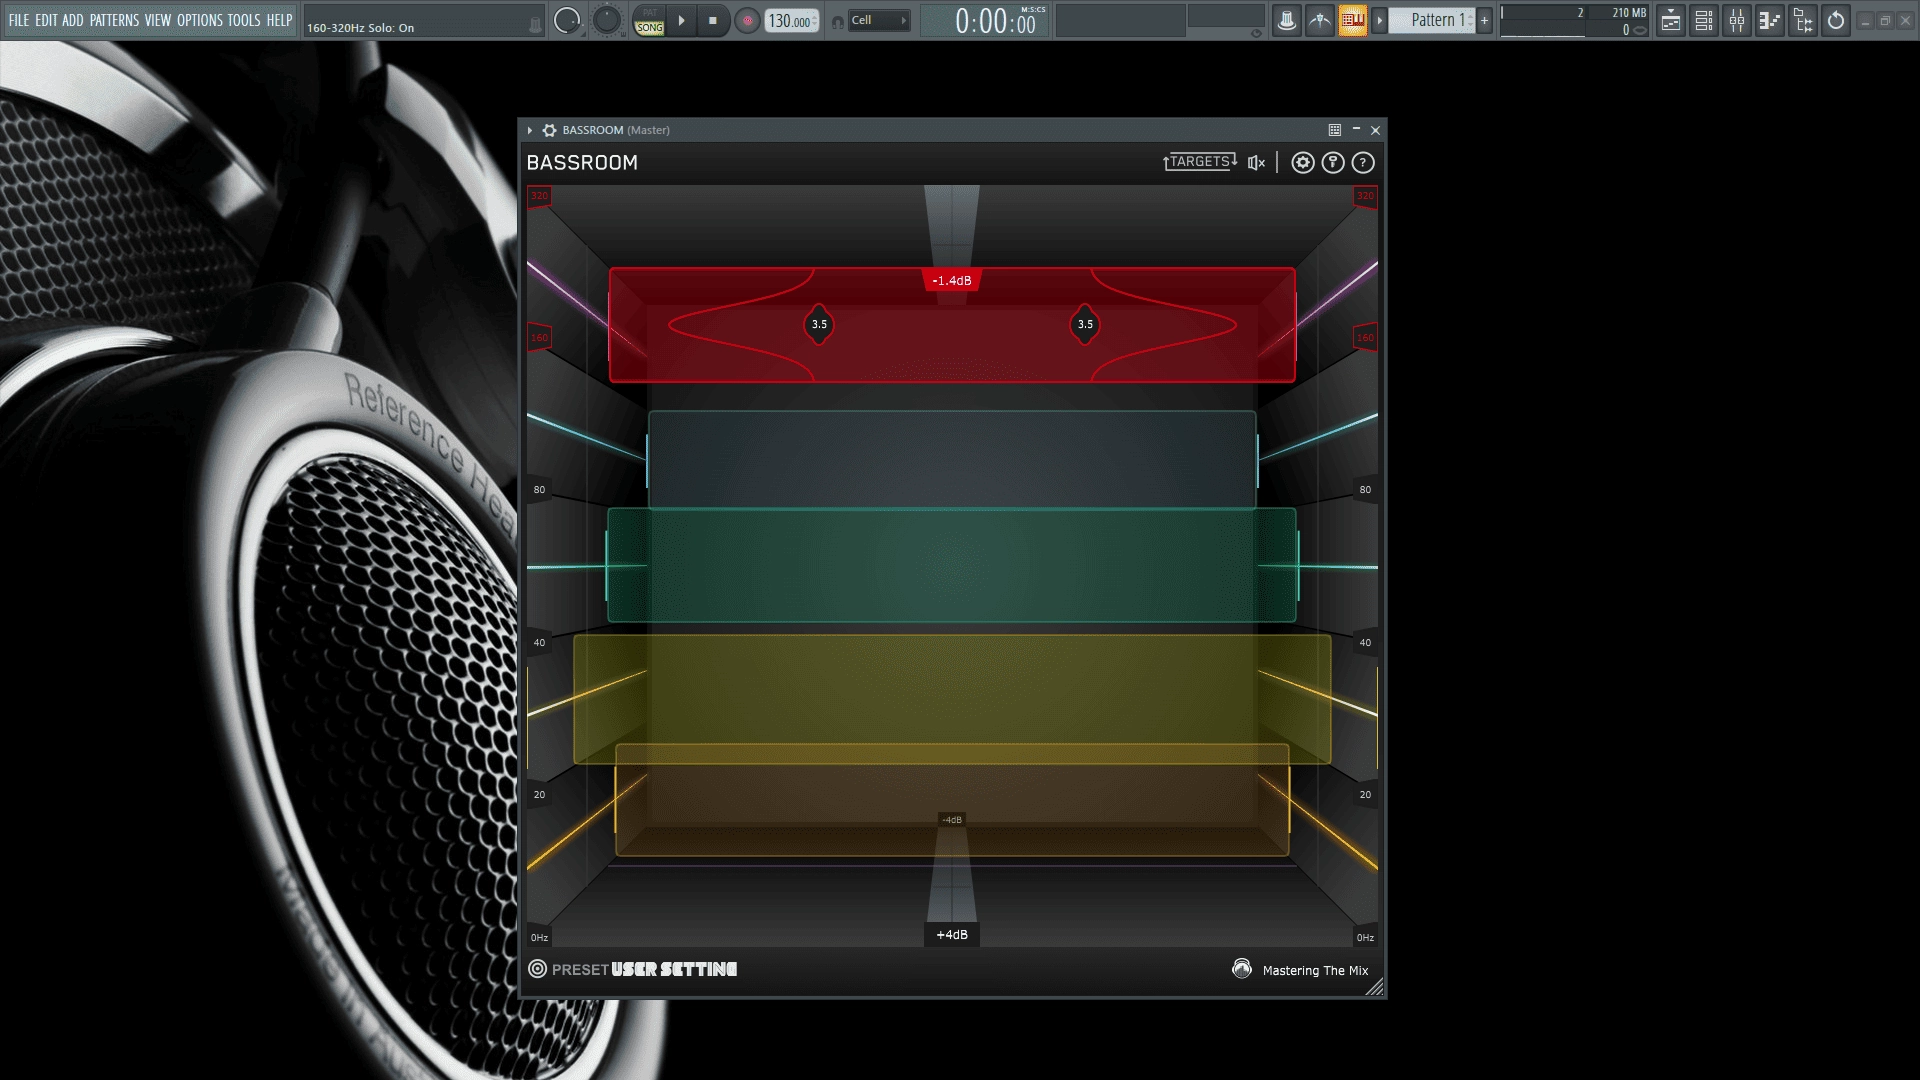Click the master volume knob
1920x1080 pixels.
point(567,20)
